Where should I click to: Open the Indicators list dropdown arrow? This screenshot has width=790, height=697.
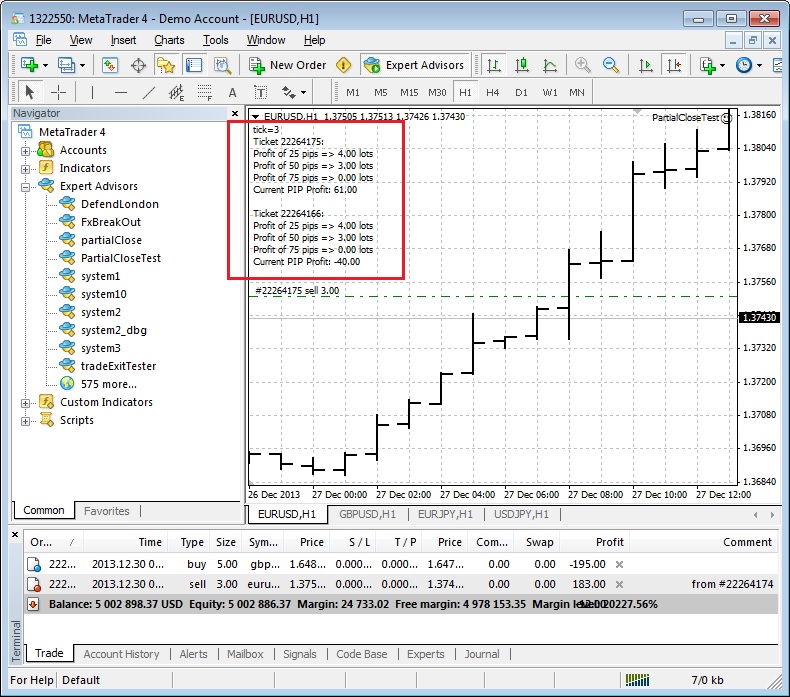point(722,66)
